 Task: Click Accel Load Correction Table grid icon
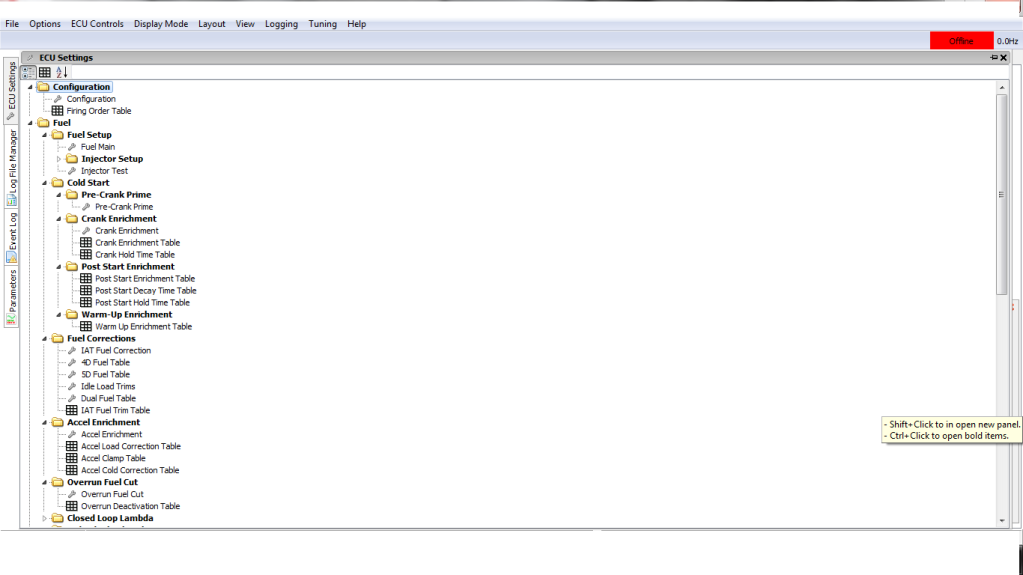(72, 446)
